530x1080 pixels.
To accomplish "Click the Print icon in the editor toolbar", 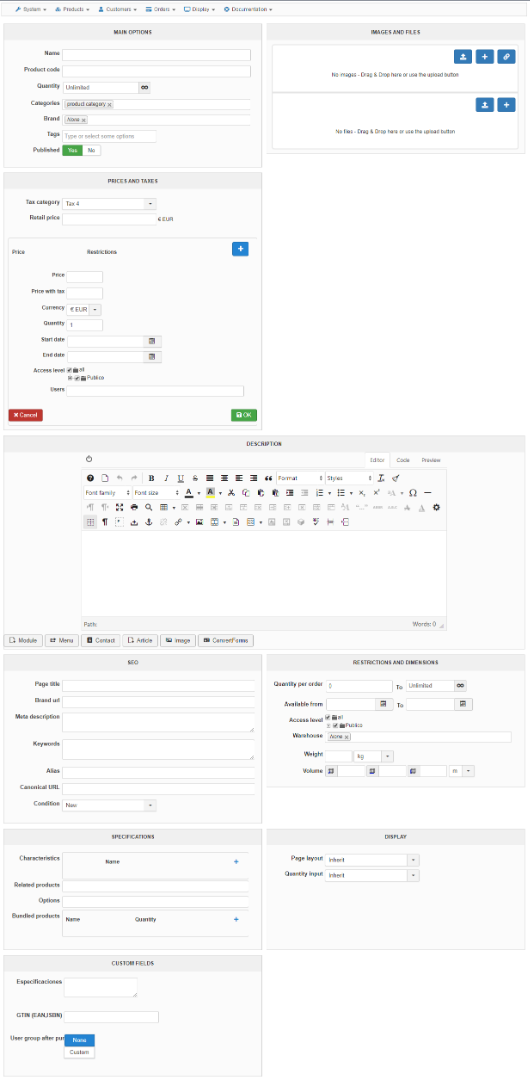I will coord(134,508).
